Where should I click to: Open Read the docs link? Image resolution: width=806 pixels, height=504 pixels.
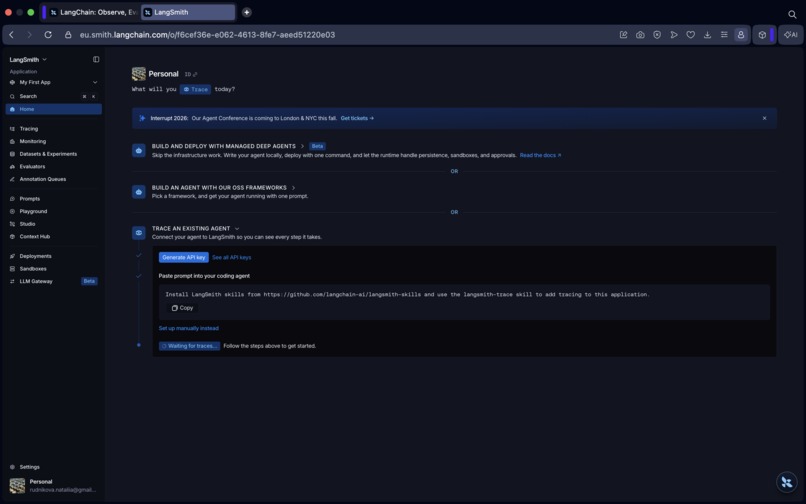[x=540, y=155]
